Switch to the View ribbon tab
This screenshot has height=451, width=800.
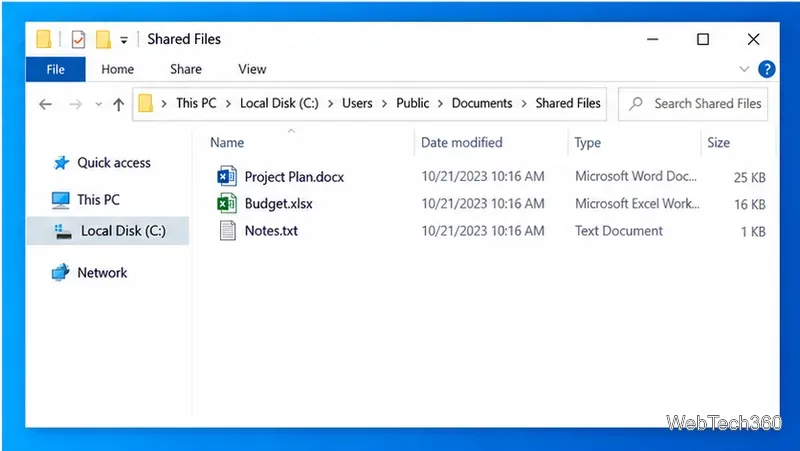(252, 69)
